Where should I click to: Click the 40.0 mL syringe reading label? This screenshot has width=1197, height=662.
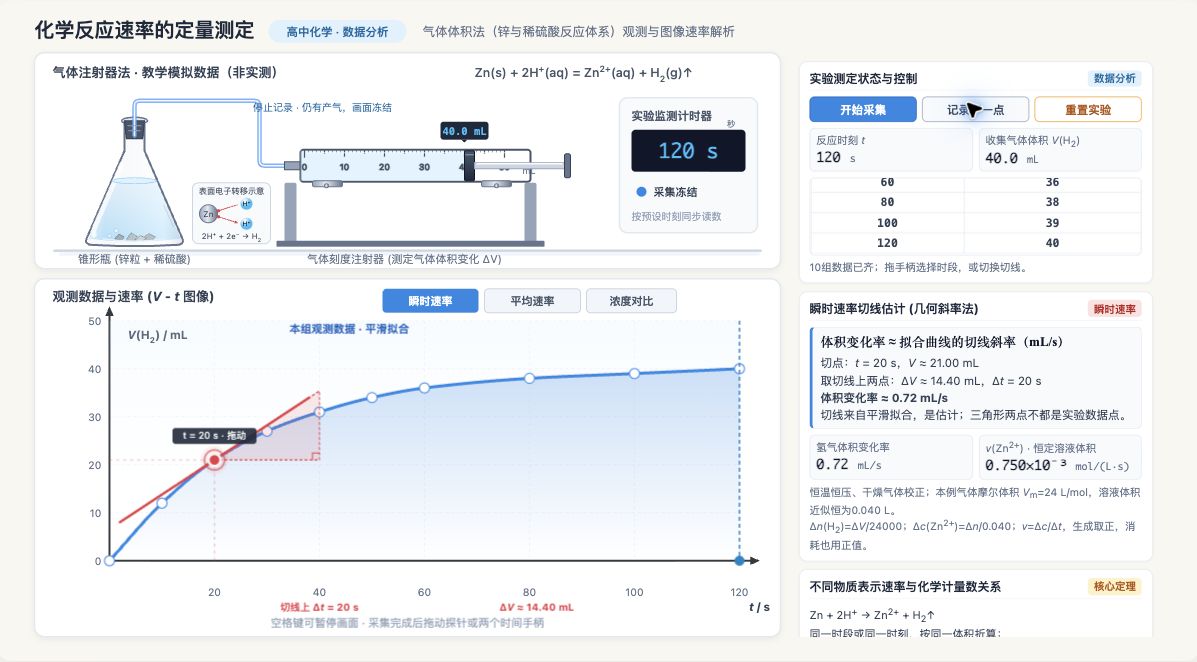(x=464, y=131)
